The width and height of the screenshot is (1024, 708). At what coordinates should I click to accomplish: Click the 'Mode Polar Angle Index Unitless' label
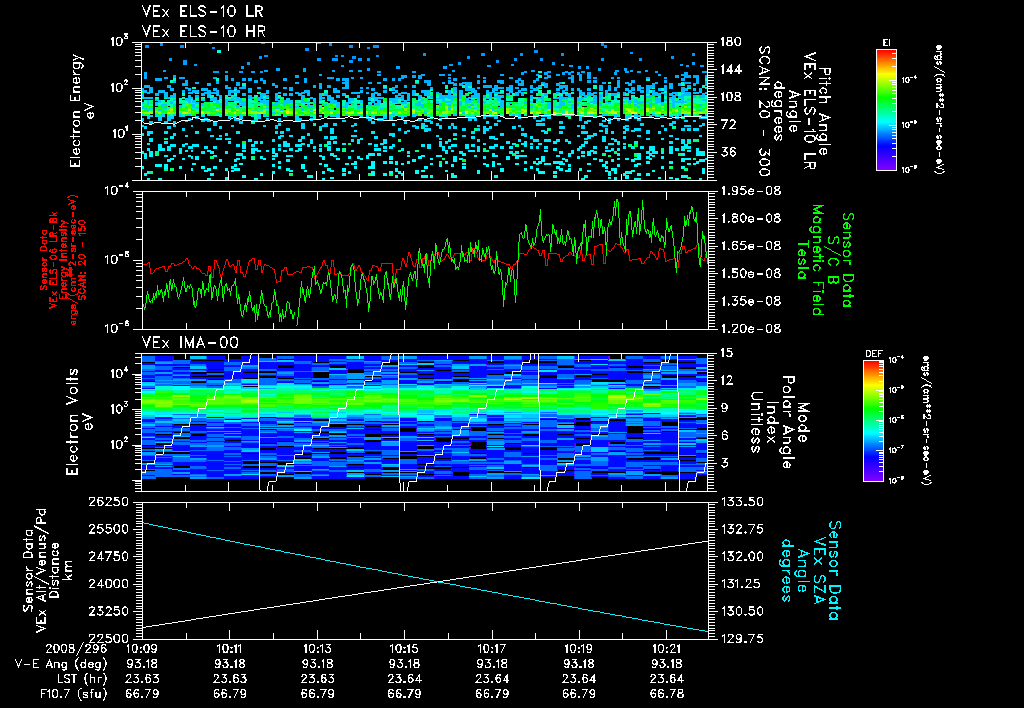click(779, 422)
